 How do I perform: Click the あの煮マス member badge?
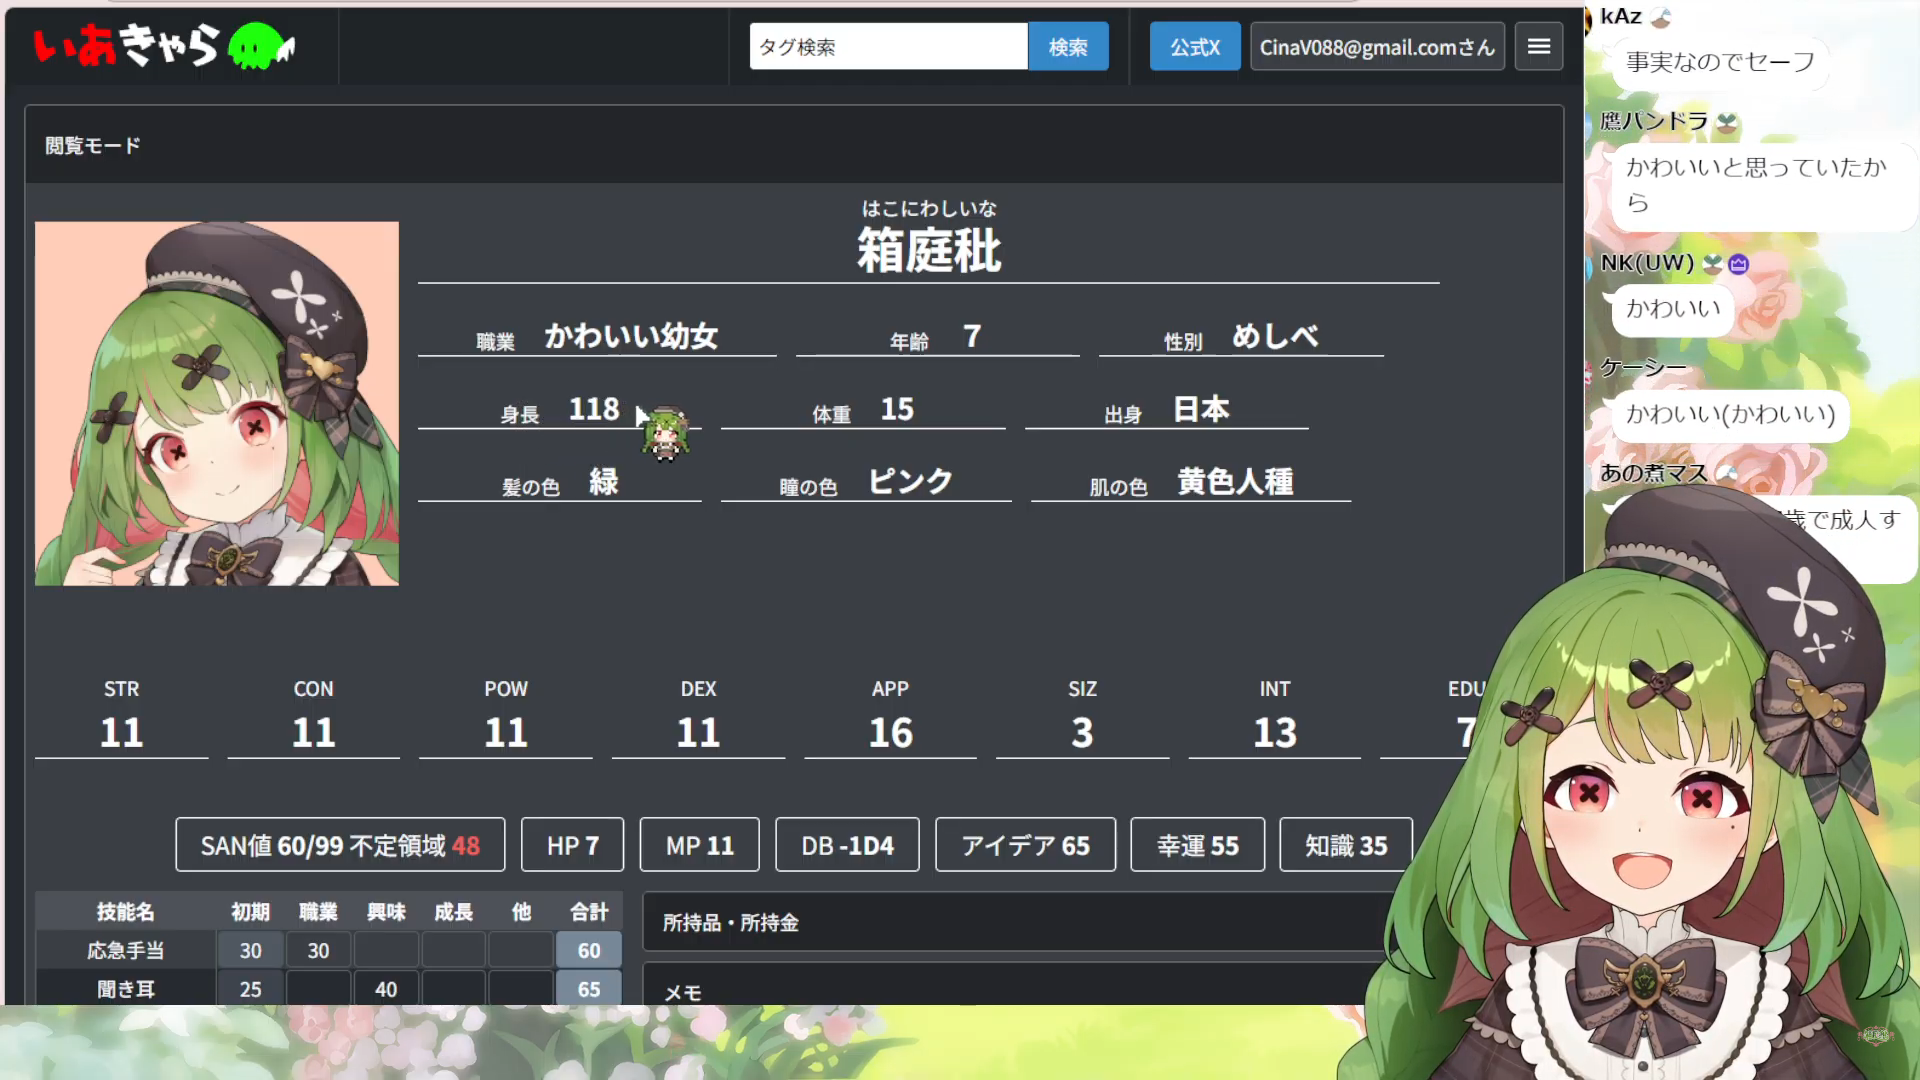coord(1727,473)
